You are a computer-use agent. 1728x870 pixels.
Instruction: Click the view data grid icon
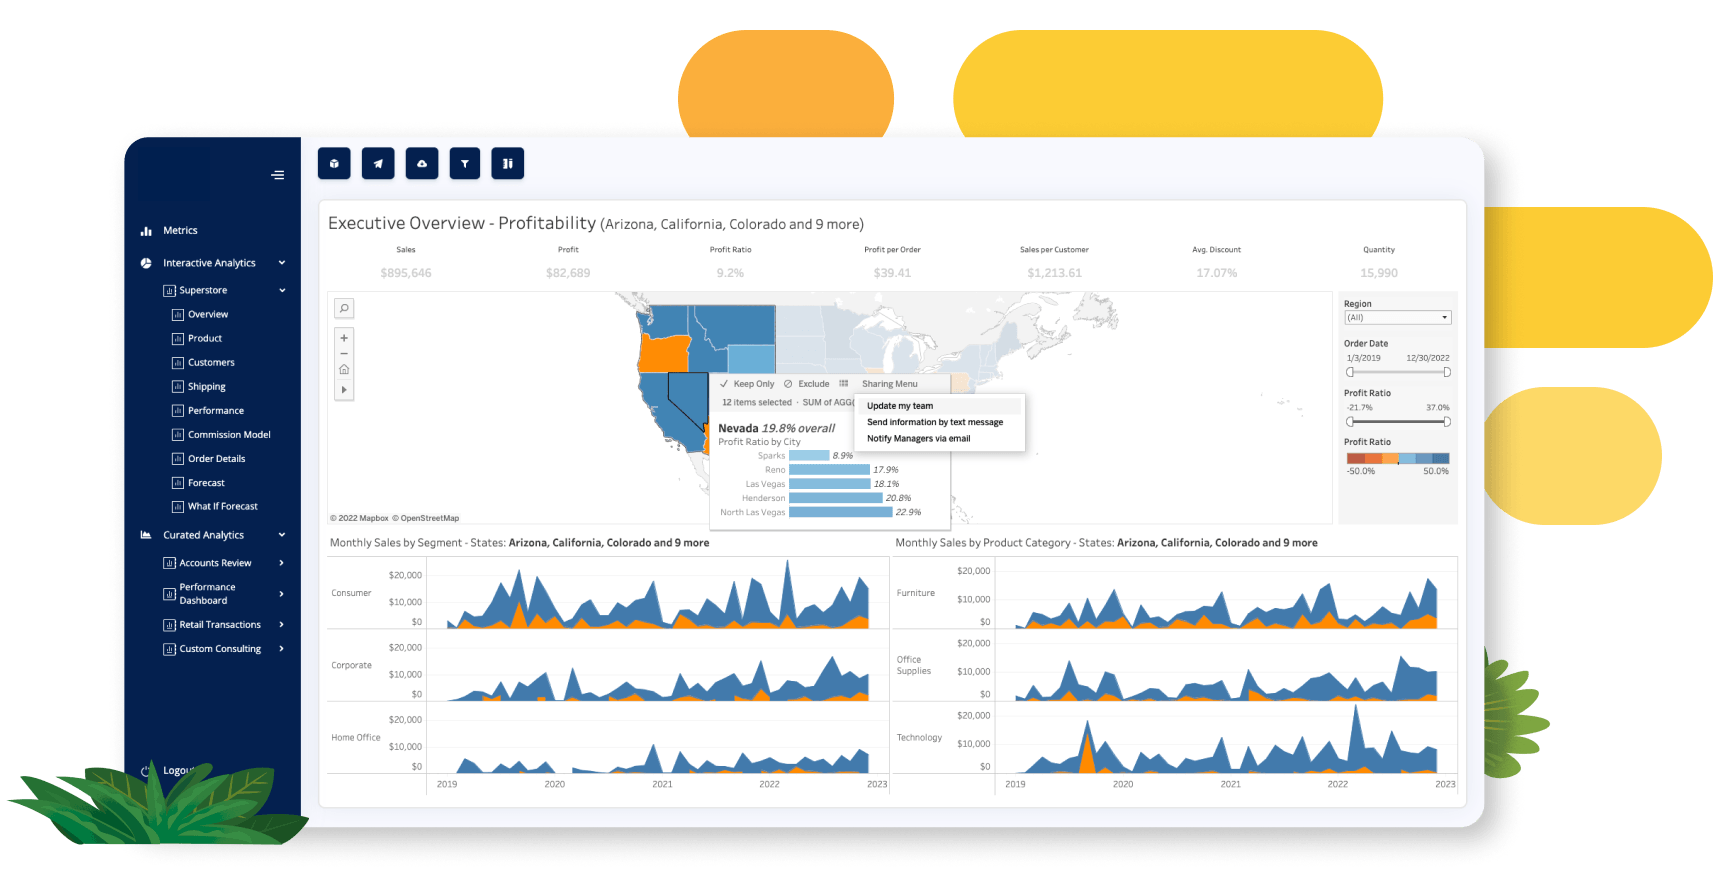click(x=844, y=384)
